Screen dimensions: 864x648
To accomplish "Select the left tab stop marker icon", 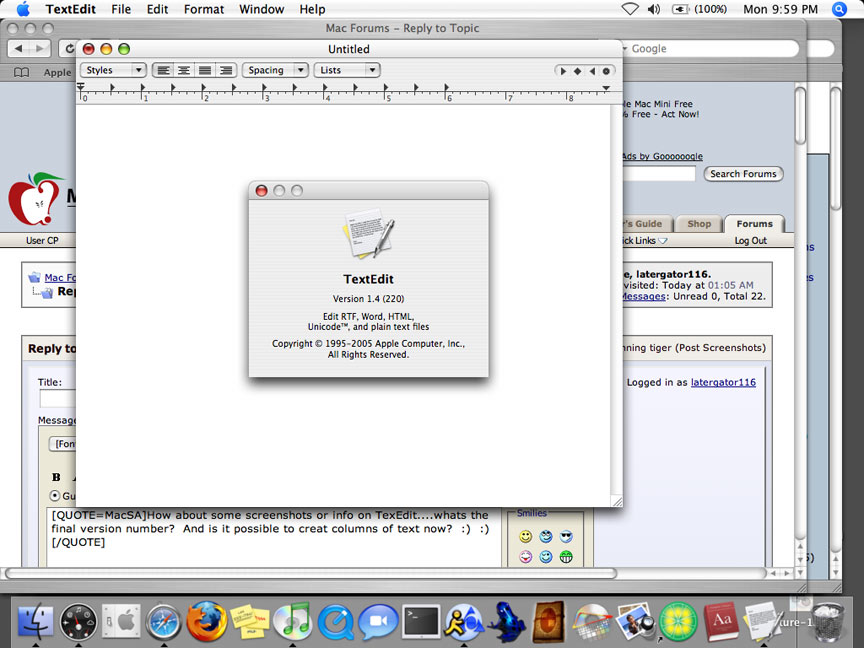I will 563,71.
